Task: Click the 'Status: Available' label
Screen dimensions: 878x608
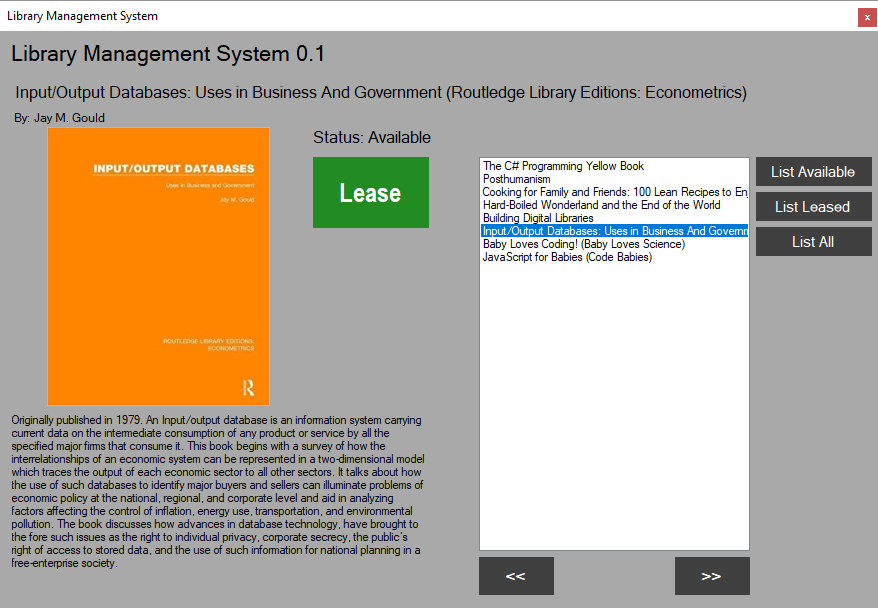Action: (x=372, y=137)
